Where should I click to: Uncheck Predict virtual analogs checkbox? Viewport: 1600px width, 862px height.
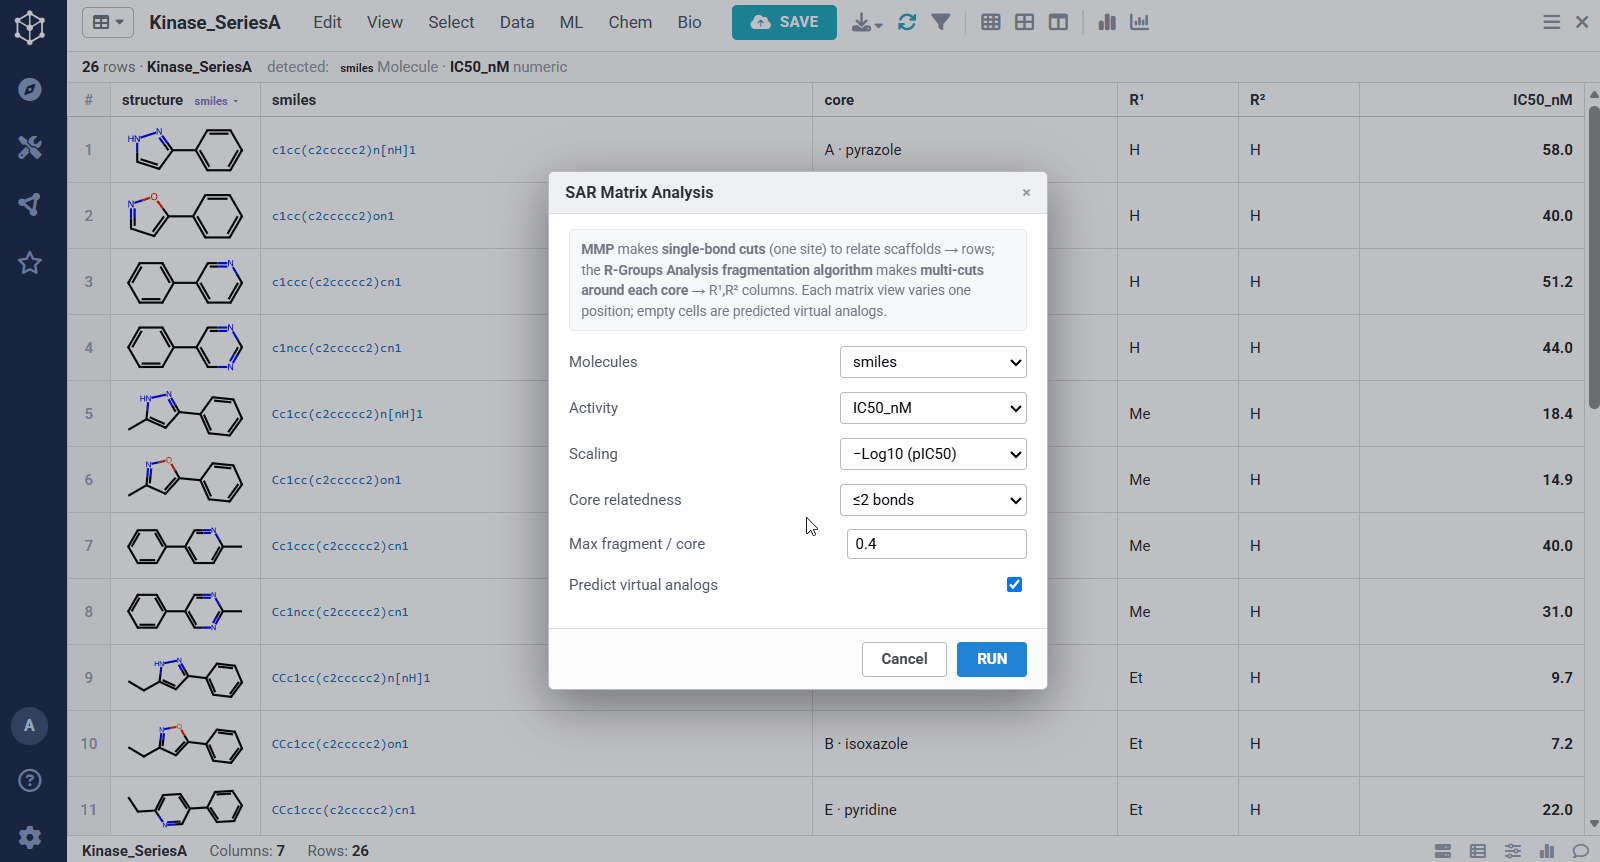click(1014, 584)
